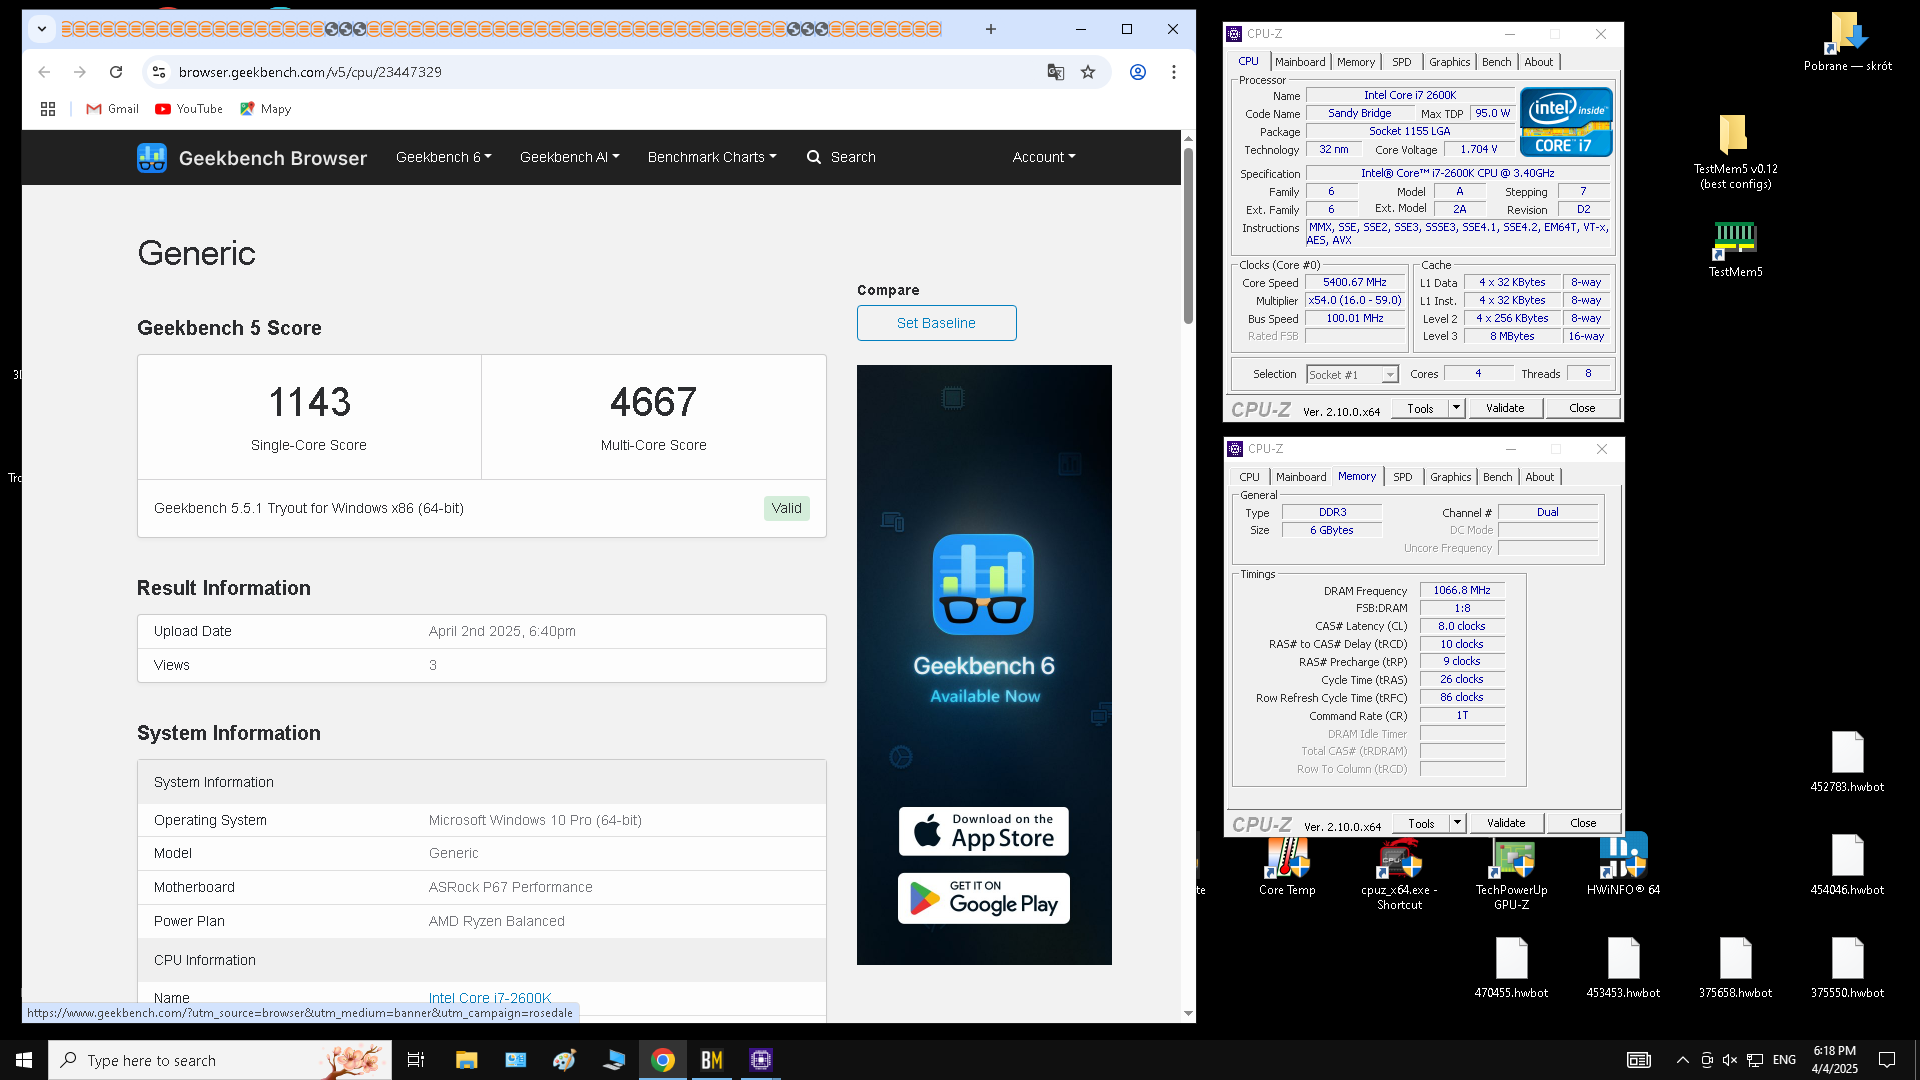The height and width of the screenshot is (1080, 1920).
Task: Open the Gmail bookmark
Action: click(112, 109)
